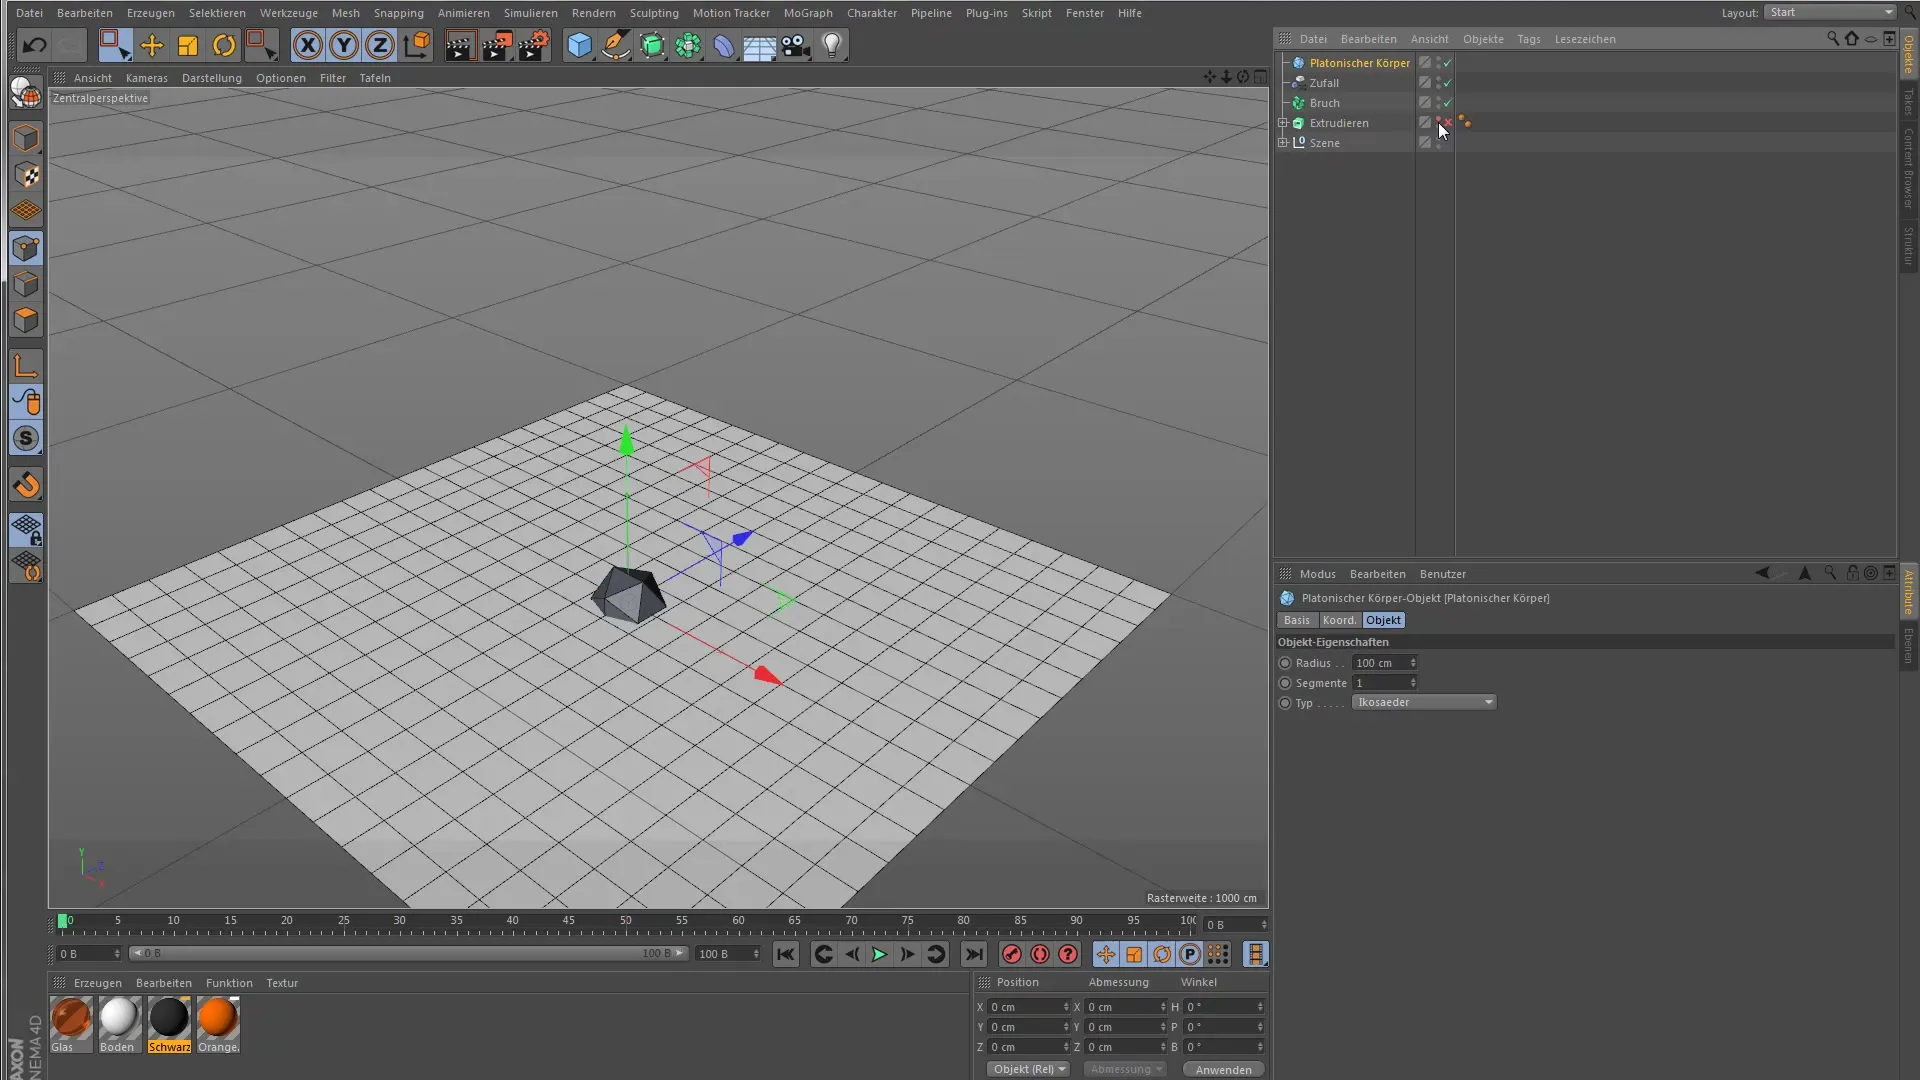
Task: Play animation forwards
Action: pos(879,954)
